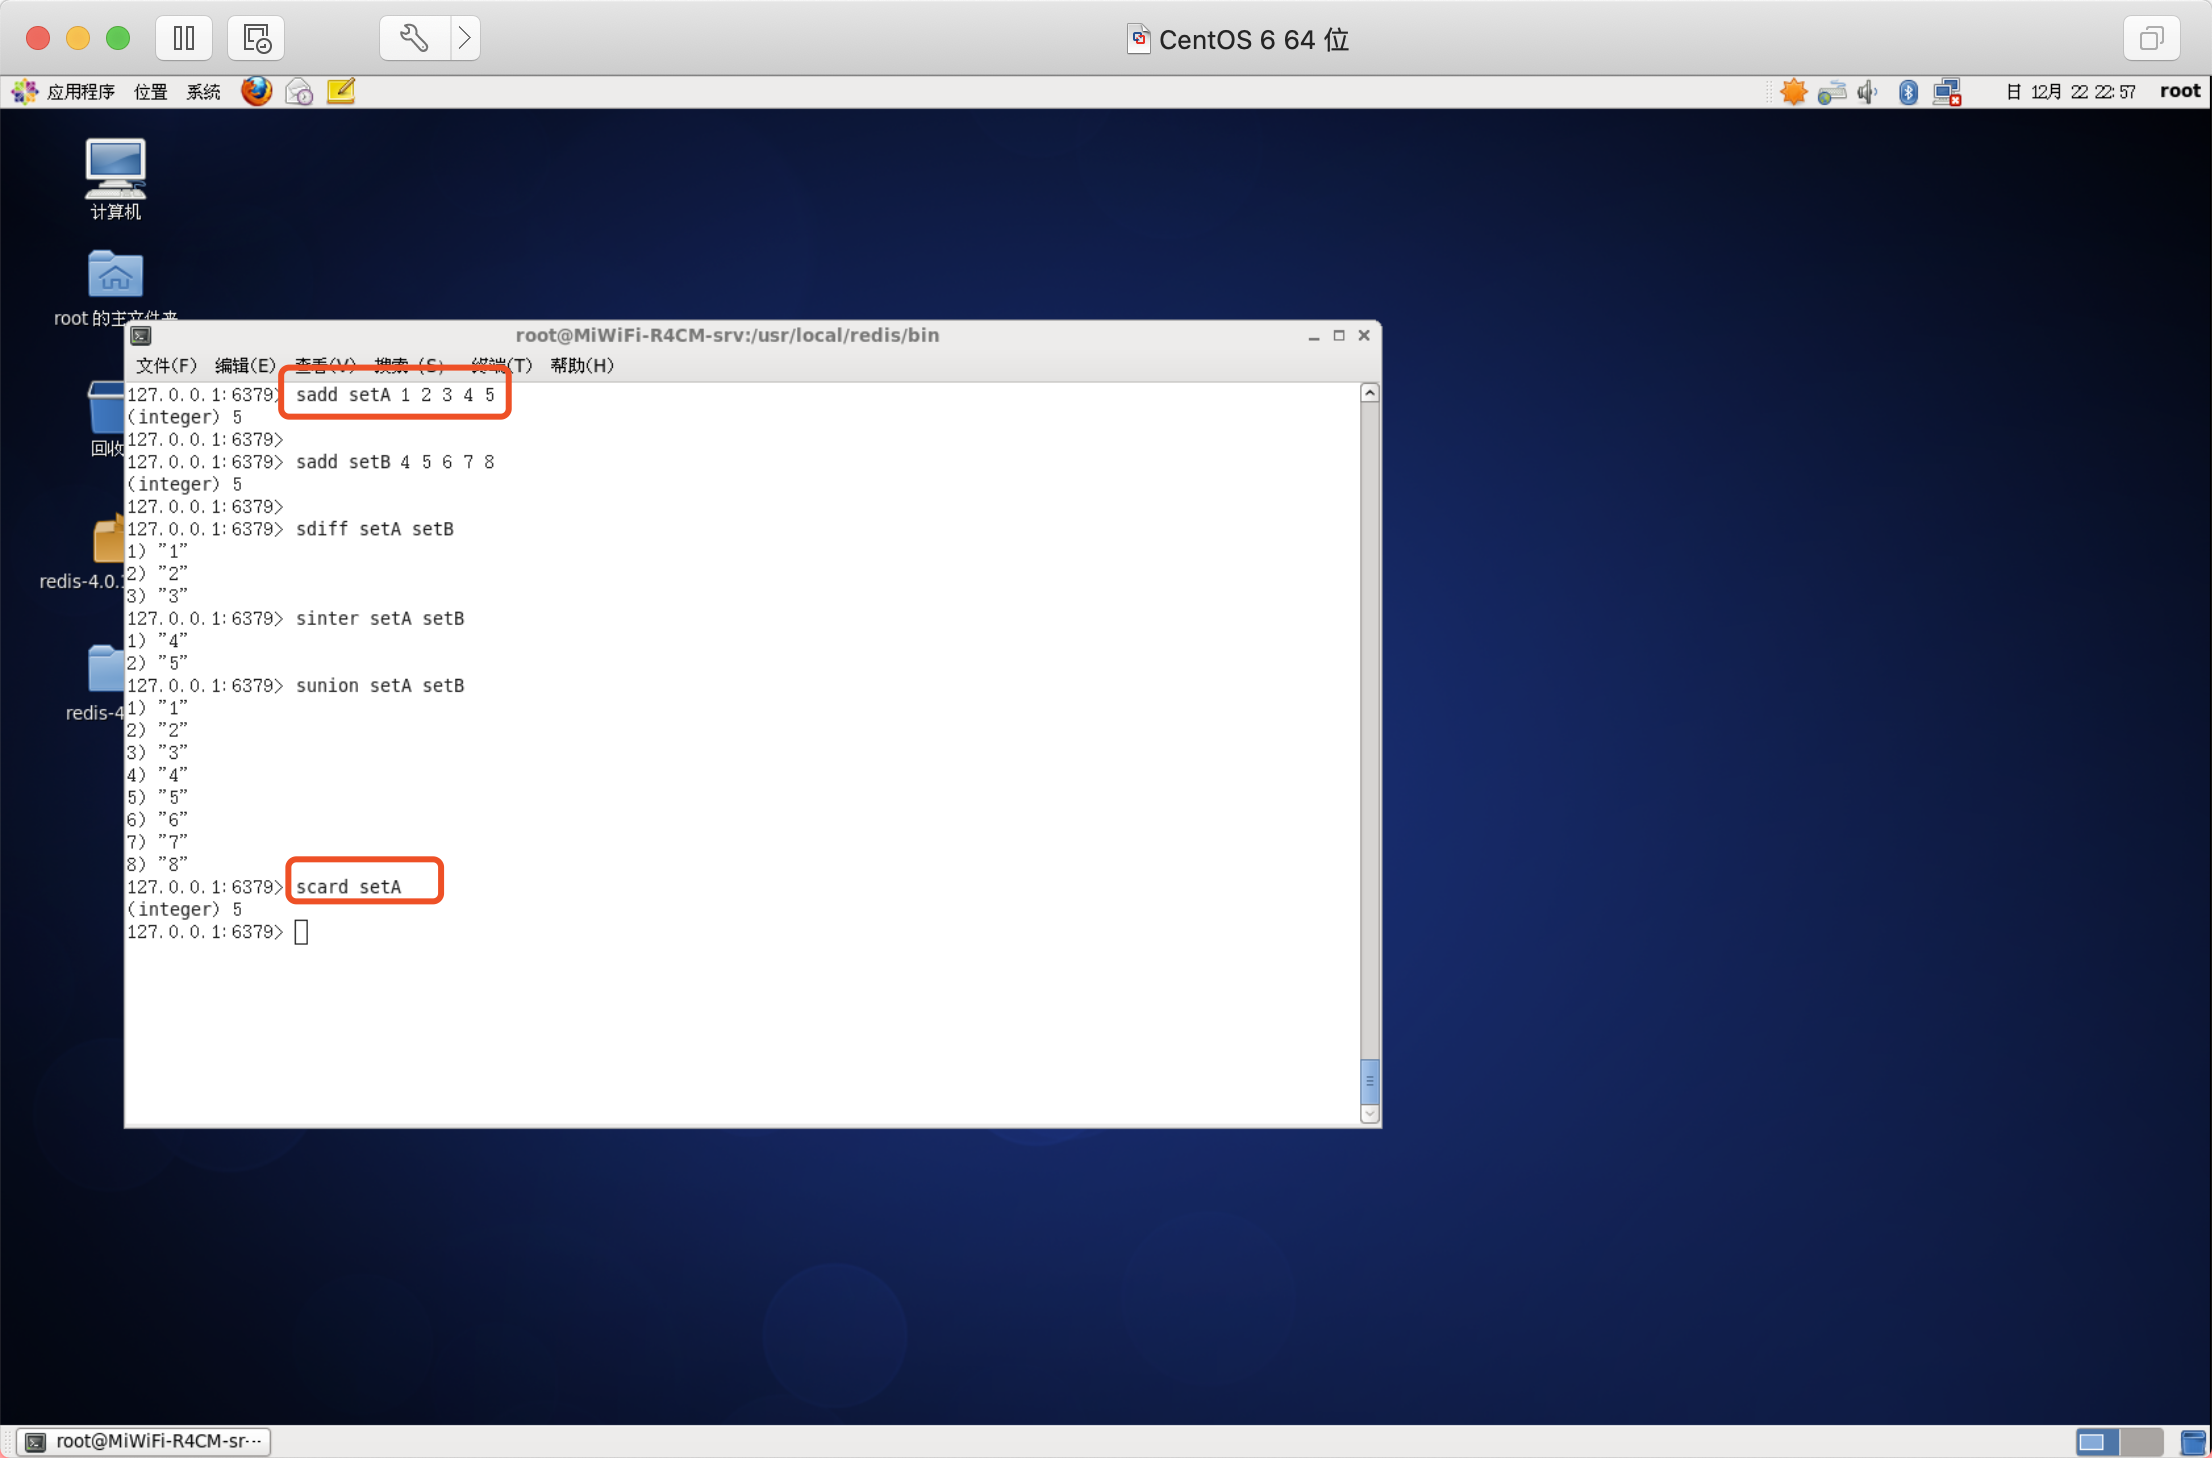Pause the virtual machine

tap(184, 38)
